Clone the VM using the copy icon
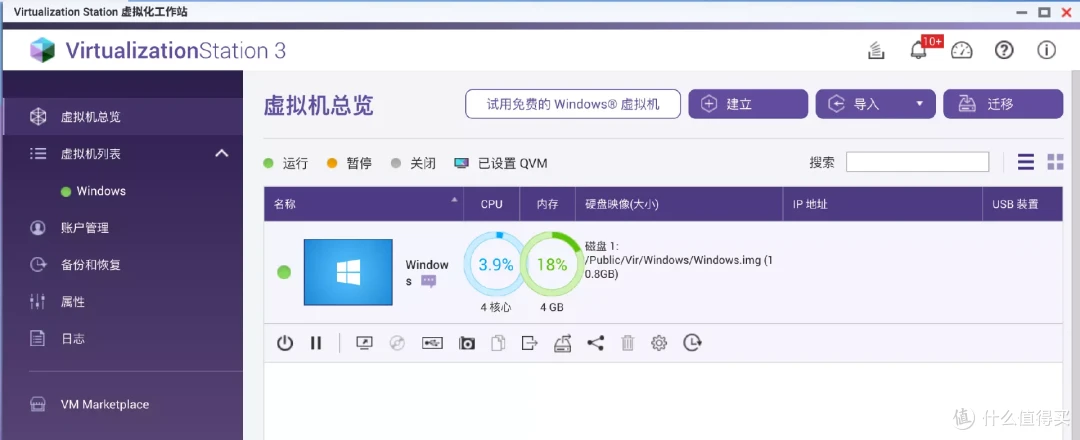1080x440 pixels. point(498,343)
